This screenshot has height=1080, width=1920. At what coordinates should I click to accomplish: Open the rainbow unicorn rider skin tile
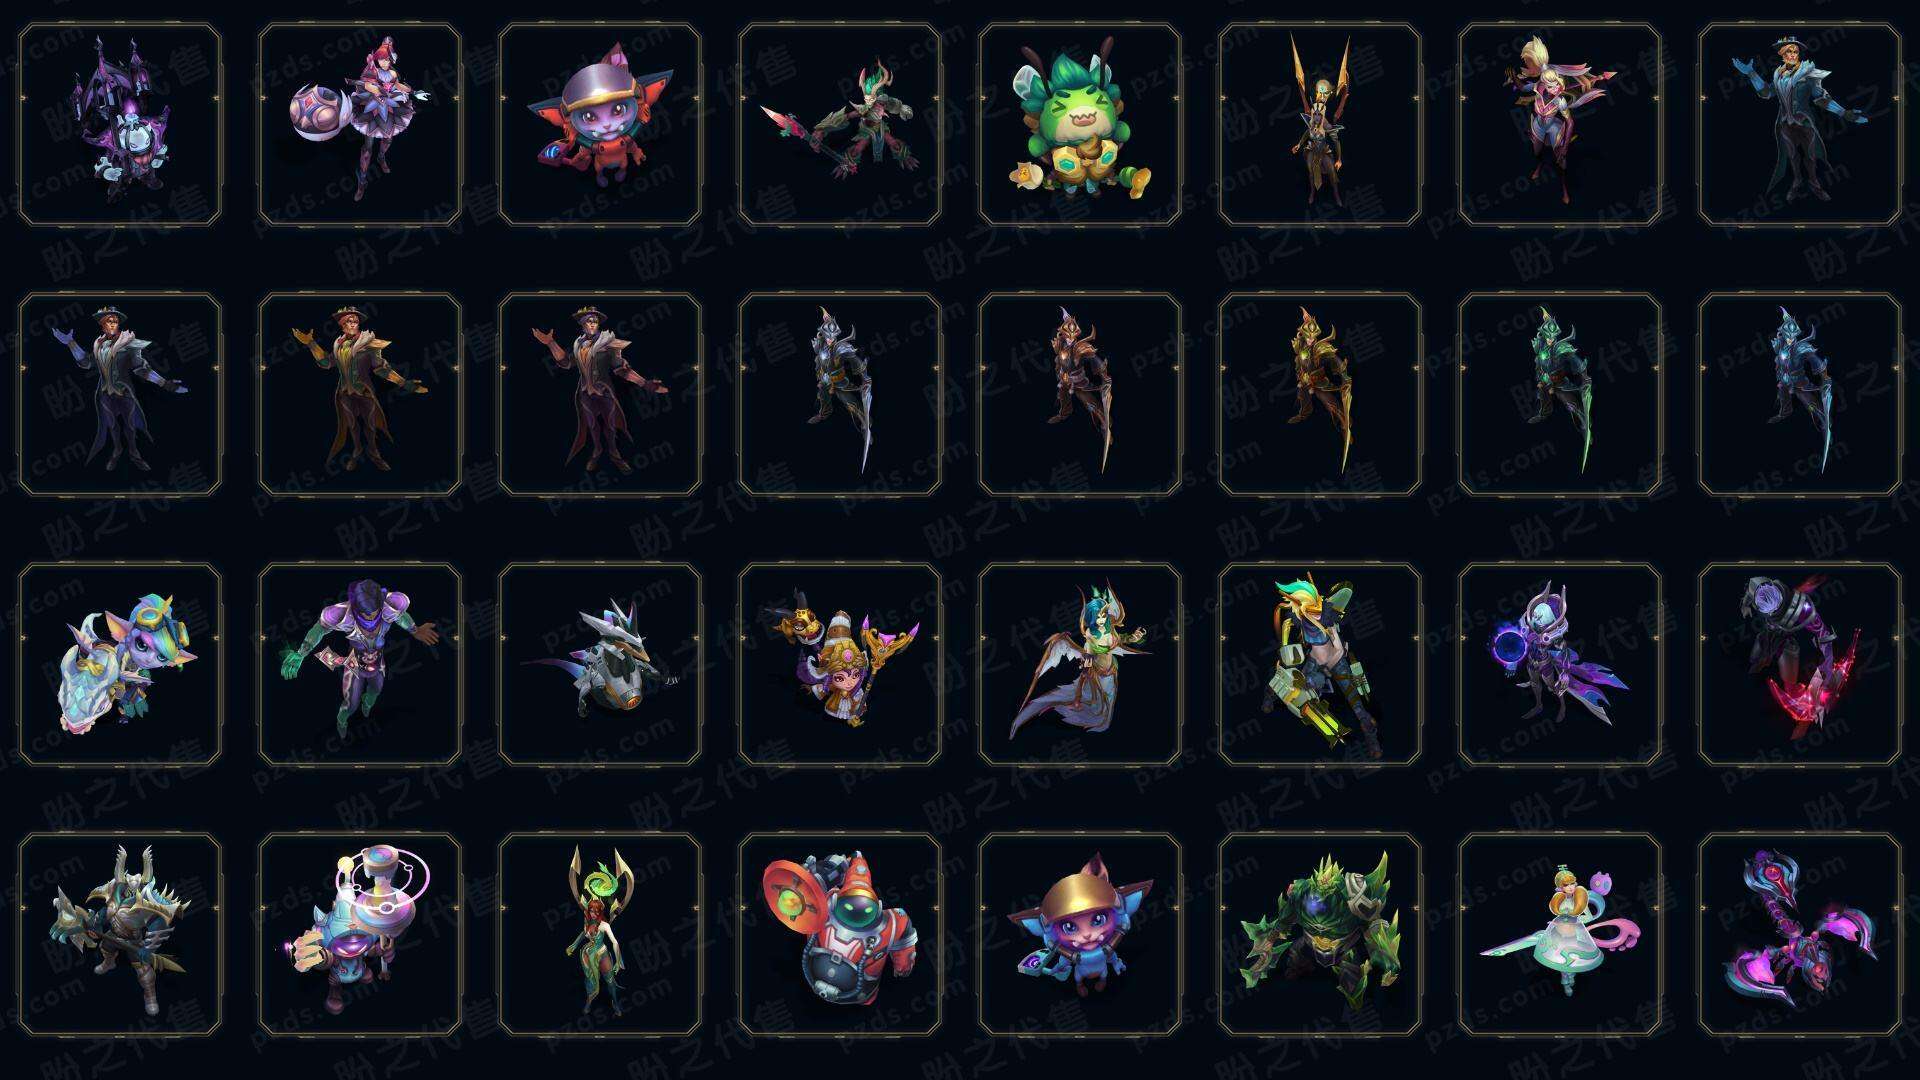[x=120, y=665]
